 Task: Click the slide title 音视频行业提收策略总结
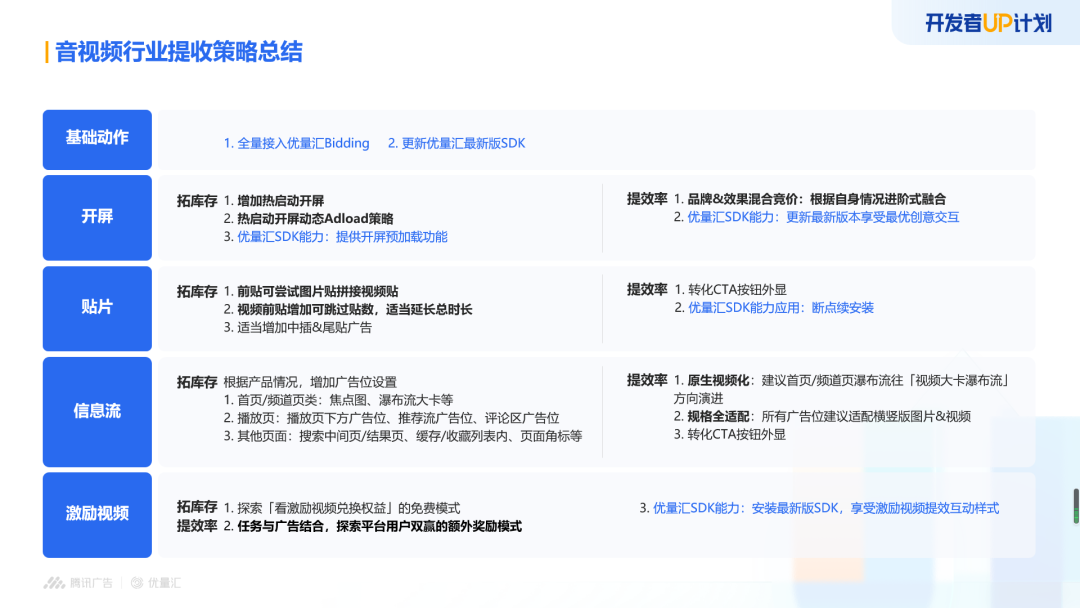click(x=178, y=52)
